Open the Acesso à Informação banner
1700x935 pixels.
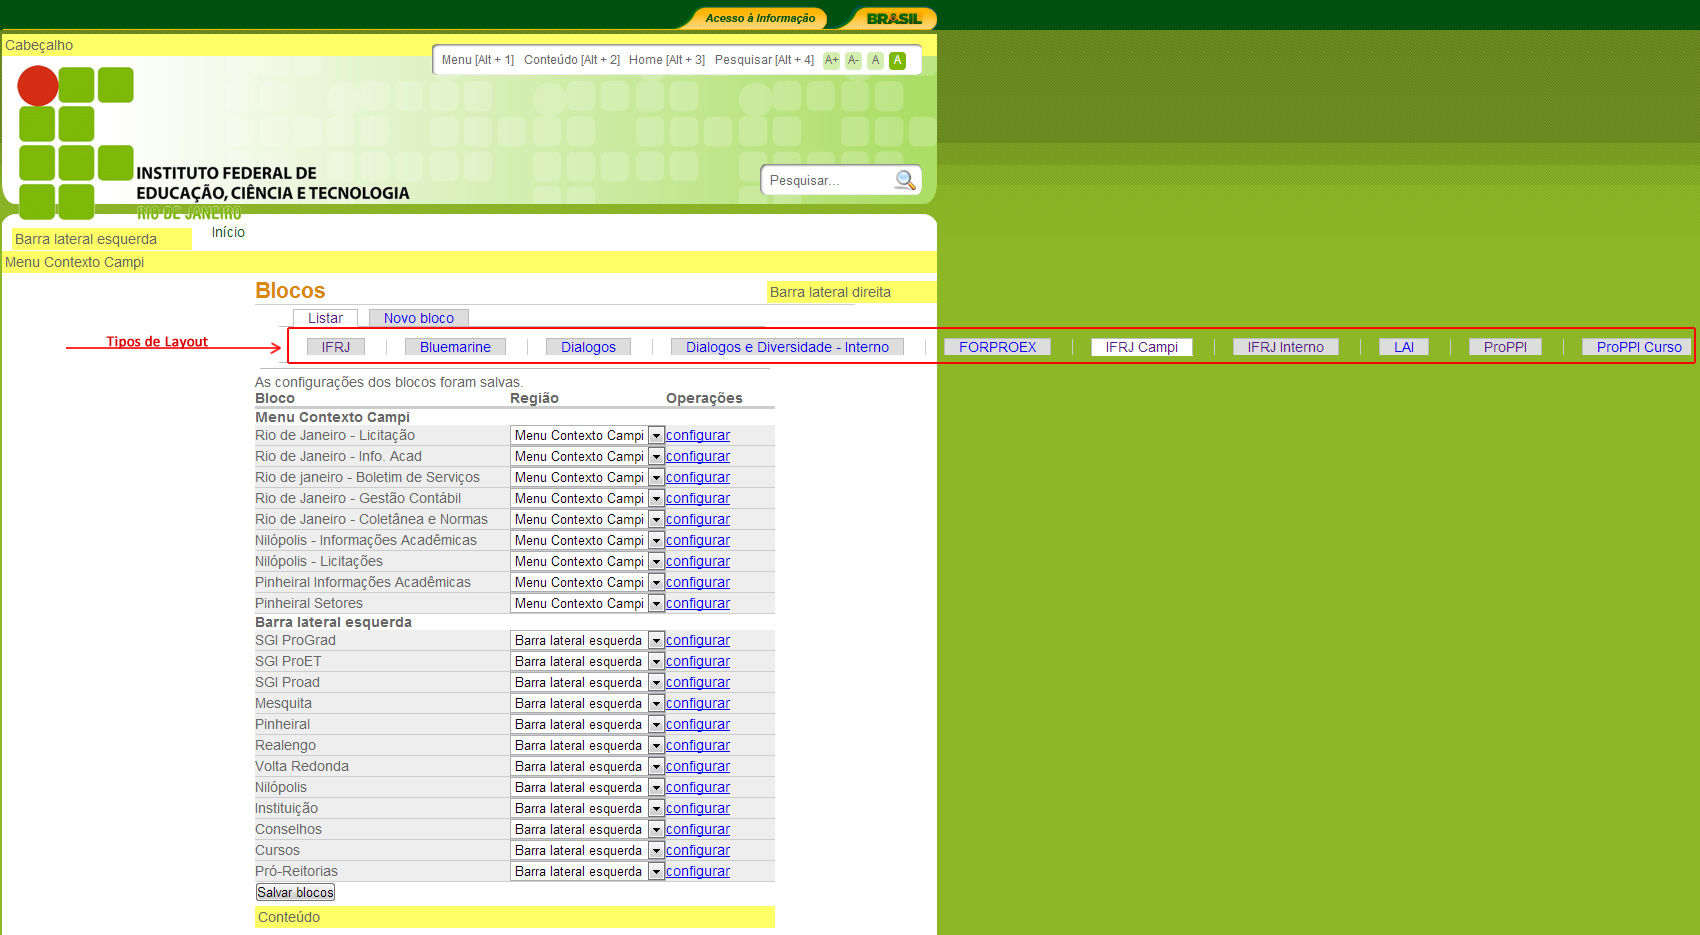[760, 18]
